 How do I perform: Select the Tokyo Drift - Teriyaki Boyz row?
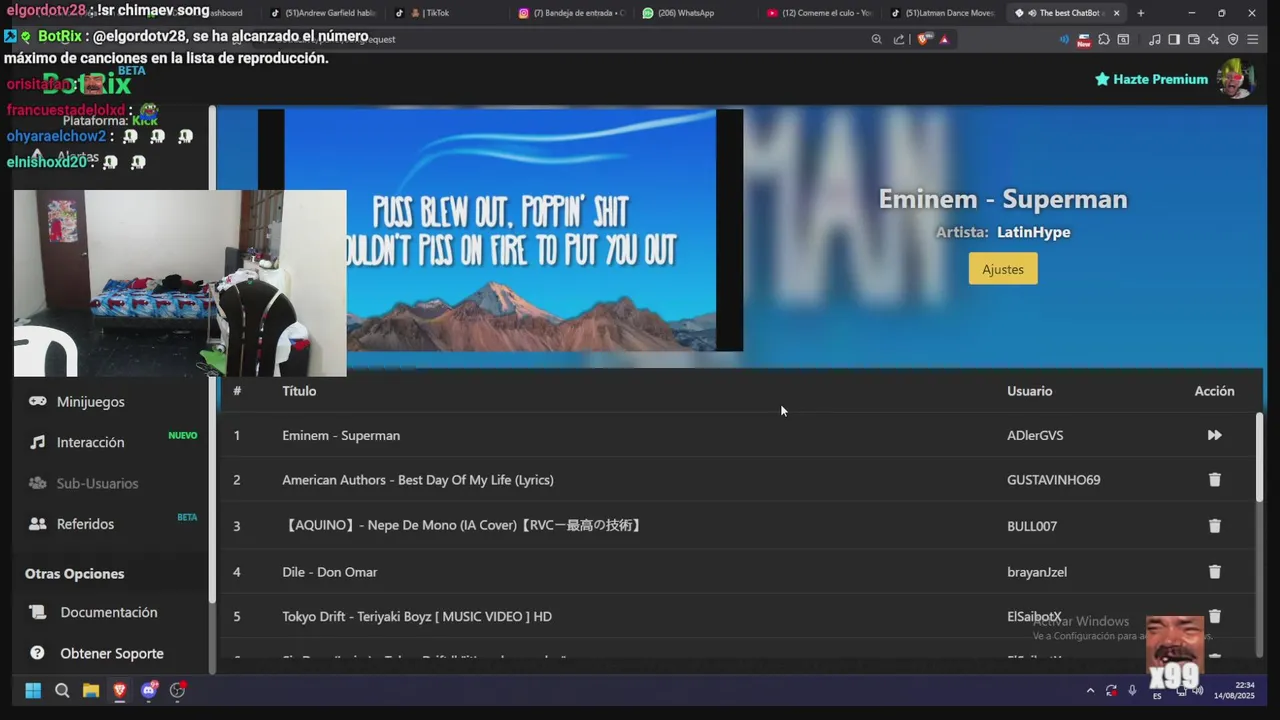(x=738, y=617)
